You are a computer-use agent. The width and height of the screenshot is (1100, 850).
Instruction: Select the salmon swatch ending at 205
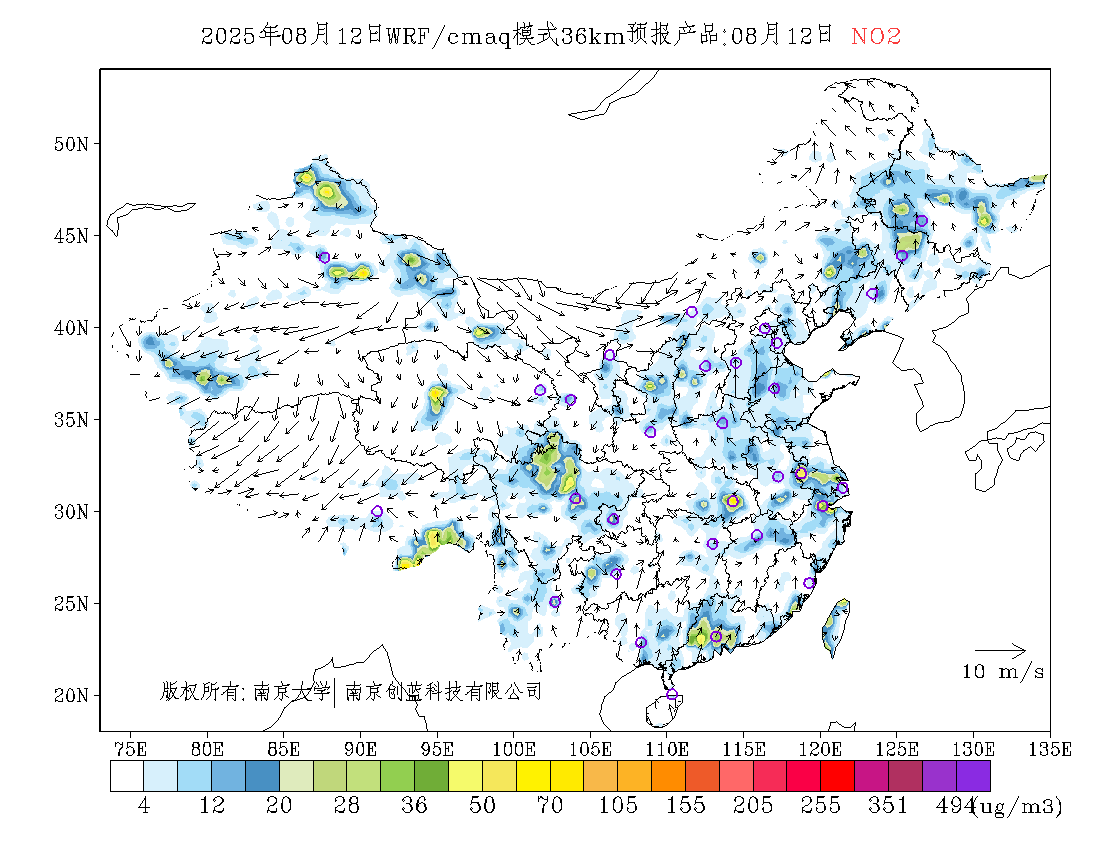click(x=736, y=776)
